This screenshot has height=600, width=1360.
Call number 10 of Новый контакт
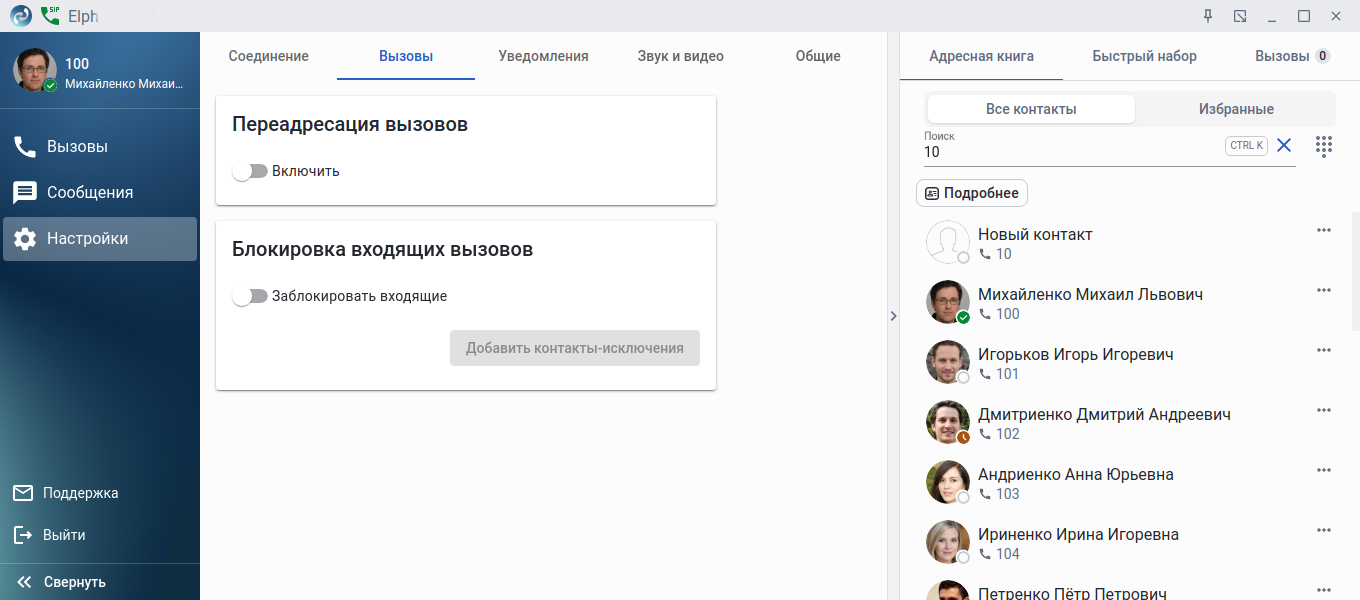[995, 254]
